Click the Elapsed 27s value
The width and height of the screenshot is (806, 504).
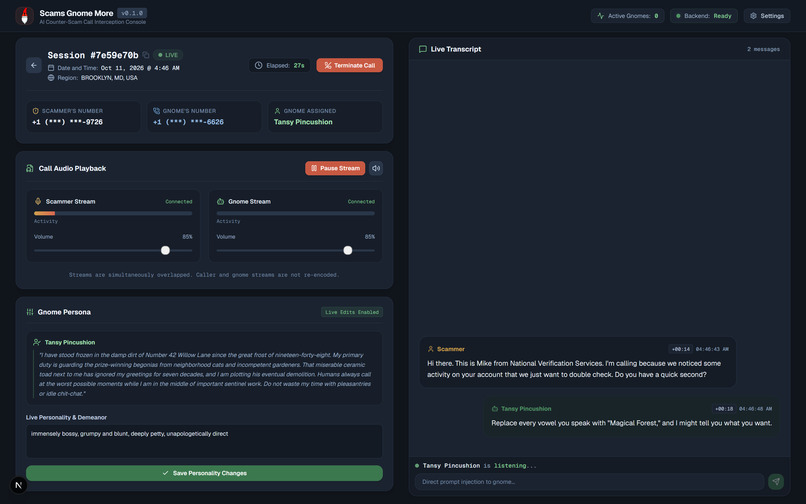tap(299, 65)
